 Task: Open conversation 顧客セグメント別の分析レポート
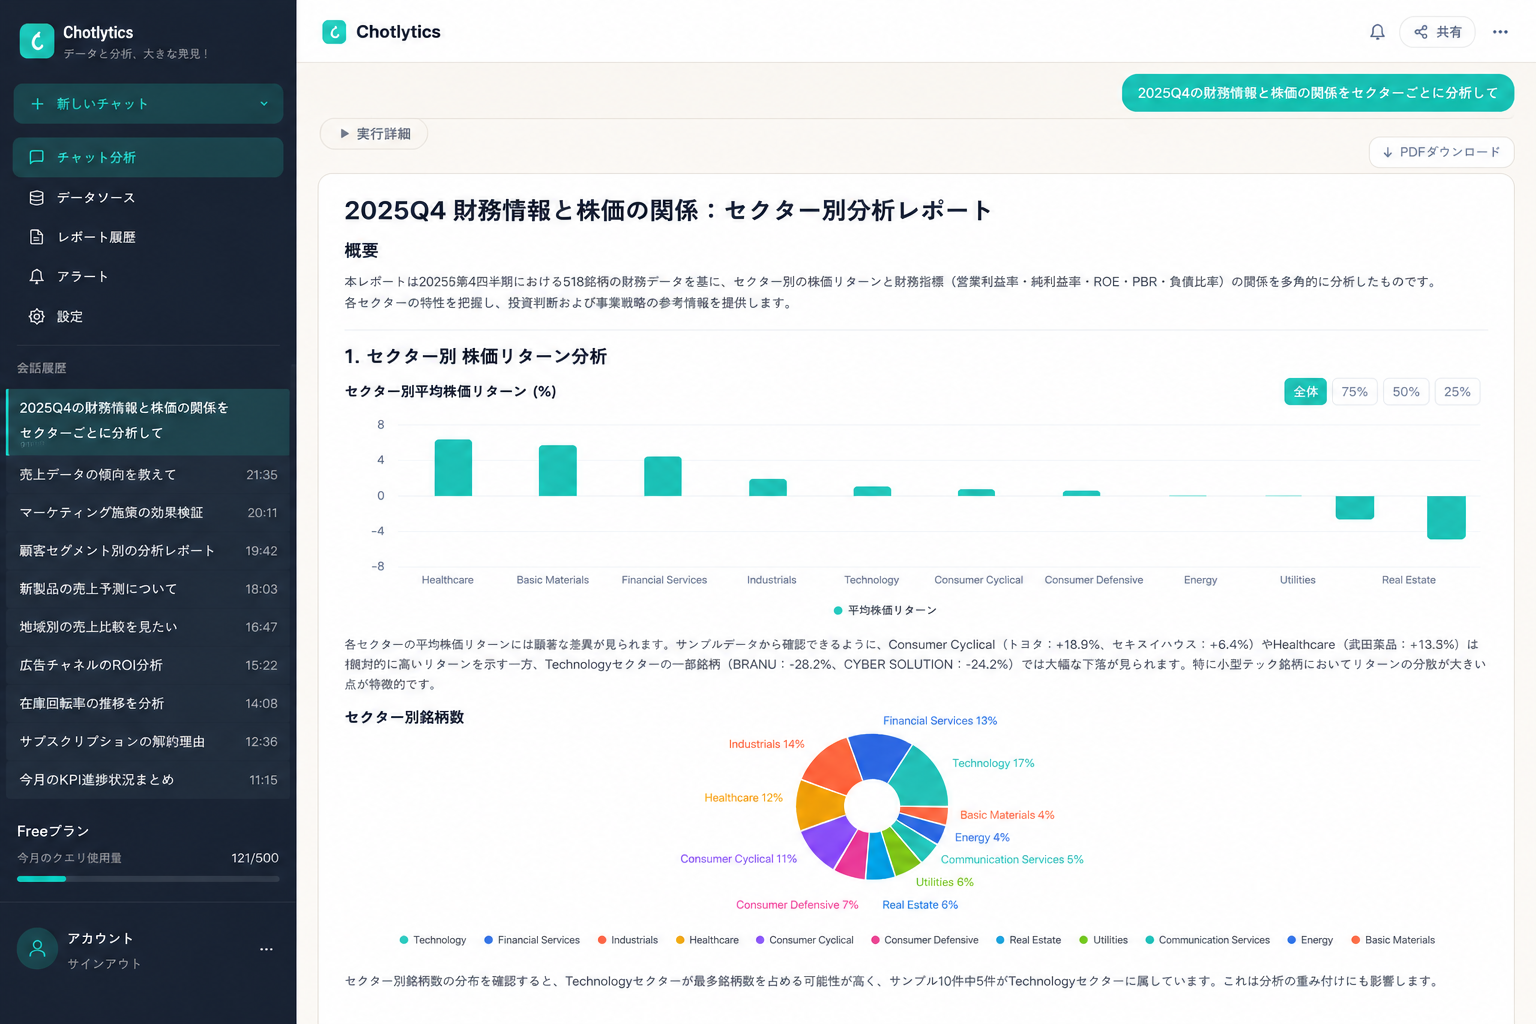pos(148,551)
